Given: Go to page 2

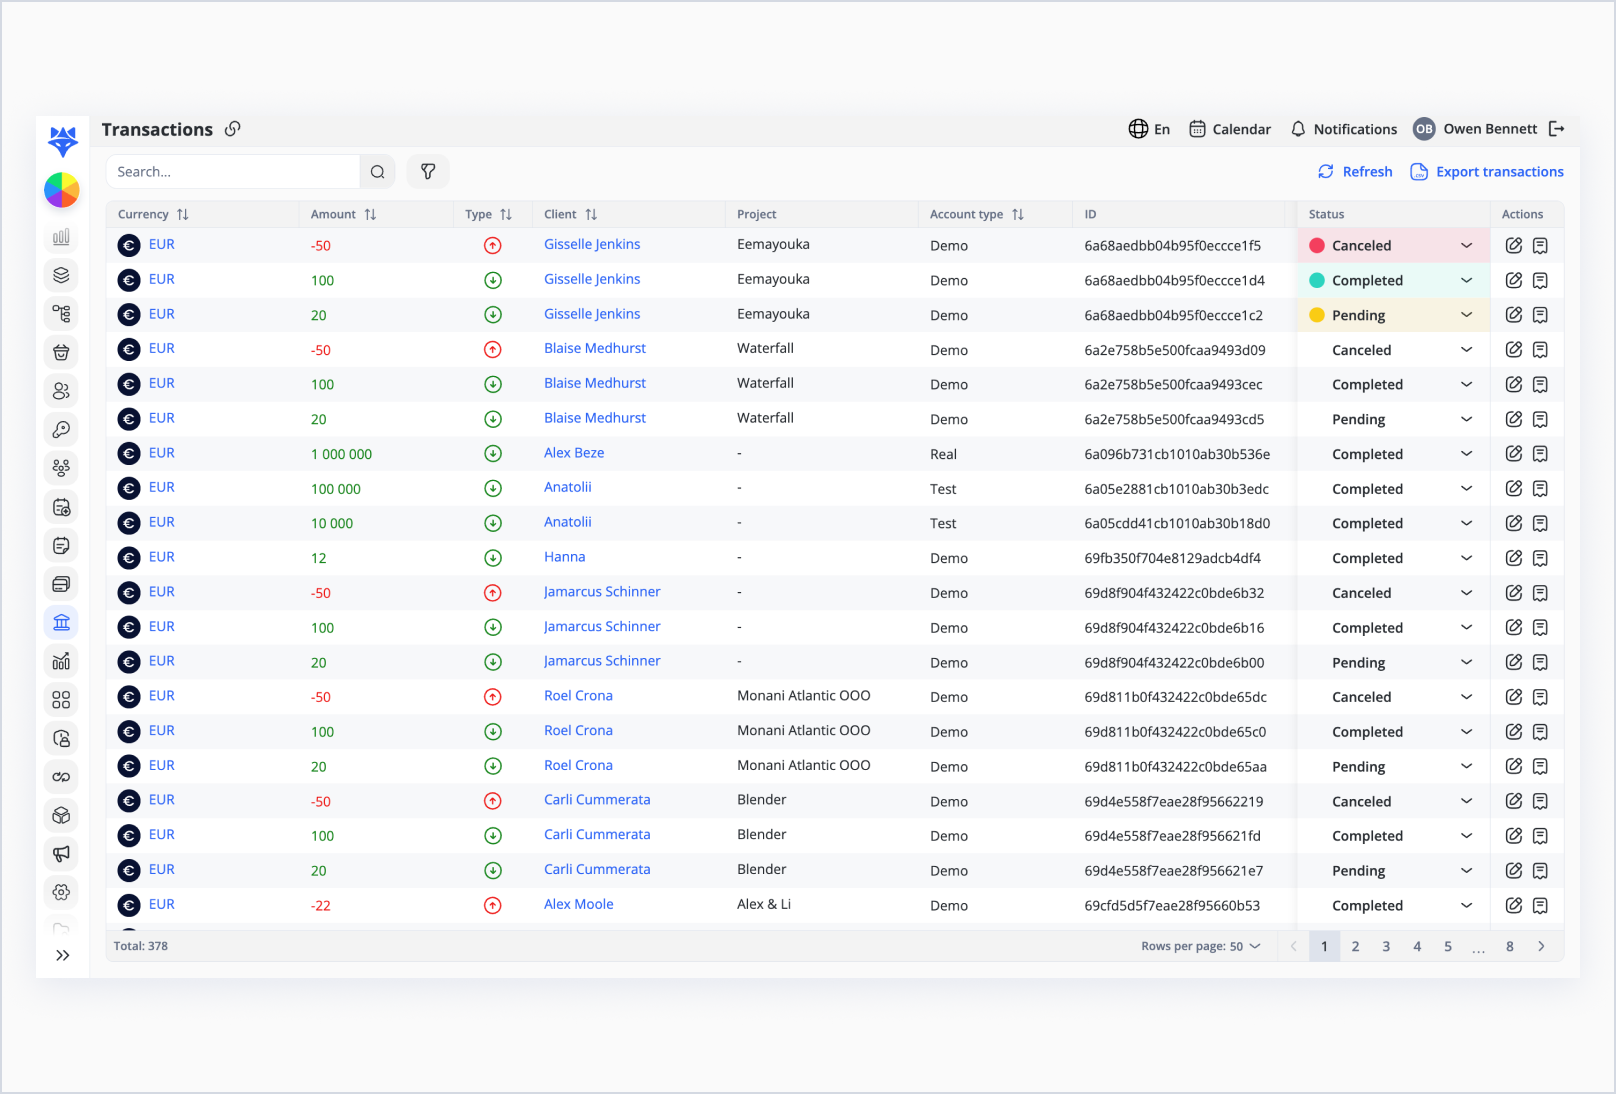Looking at the screenshot, I should click(x=1355, y=946).
